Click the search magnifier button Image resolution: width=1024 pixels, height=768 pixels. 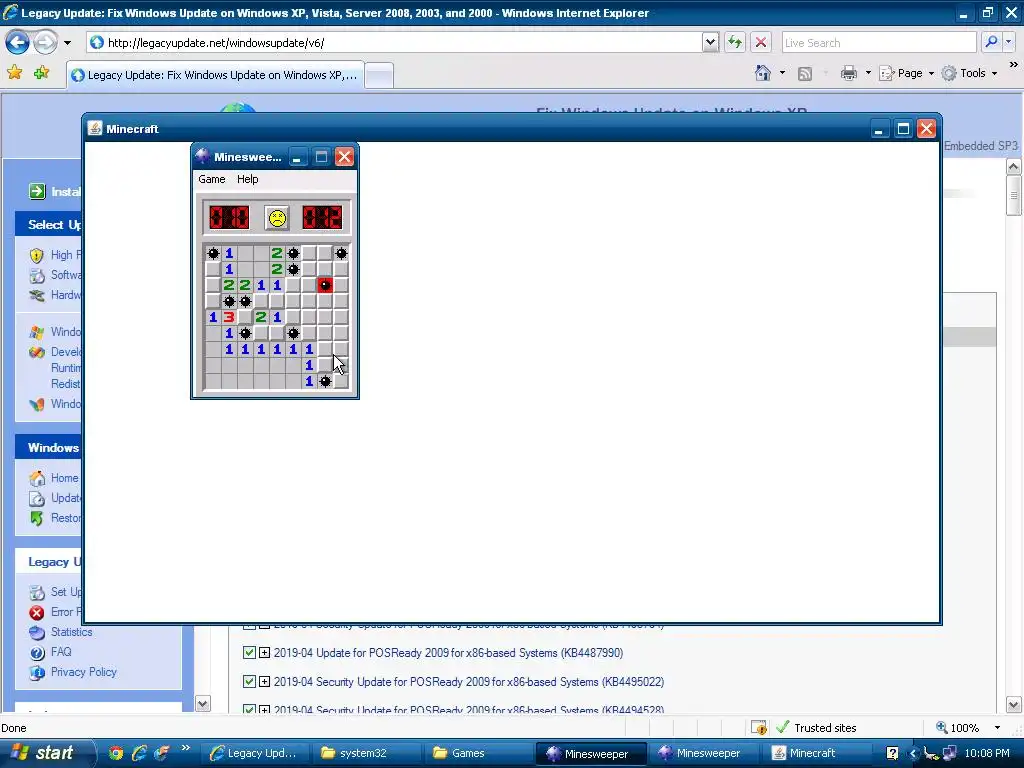tap(991, 42)
